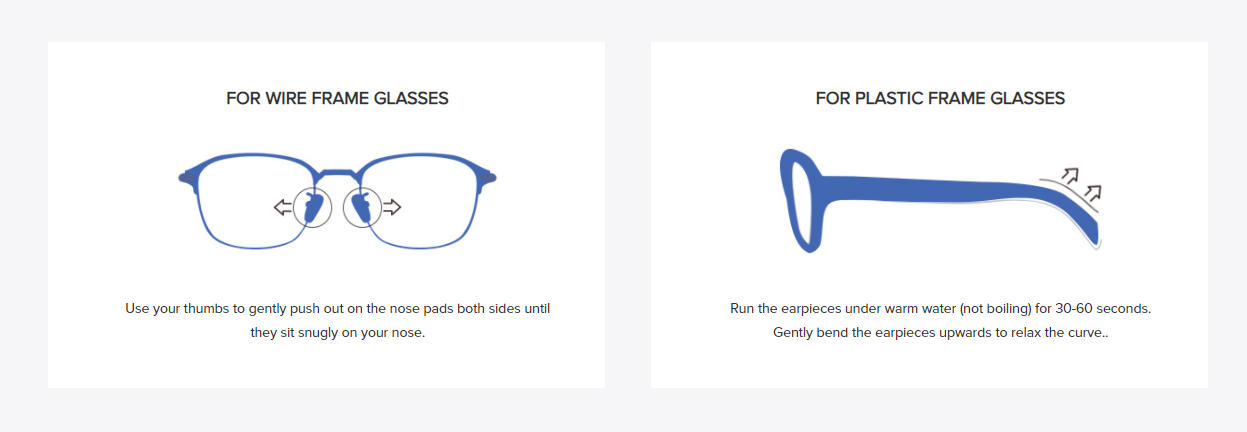Click the left-pointing arrow beside the nose pad
The height and width of the screenshot is (432, 1247).
[x=283, y=208]
